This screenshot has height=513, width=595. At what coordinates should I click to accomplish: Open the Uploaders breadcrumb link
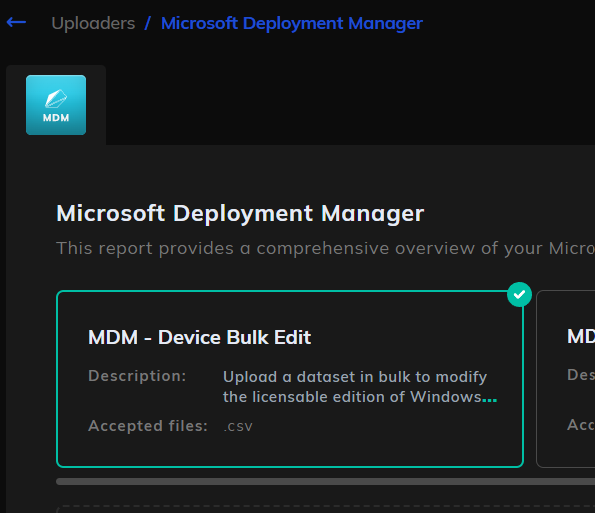point(93,23)
